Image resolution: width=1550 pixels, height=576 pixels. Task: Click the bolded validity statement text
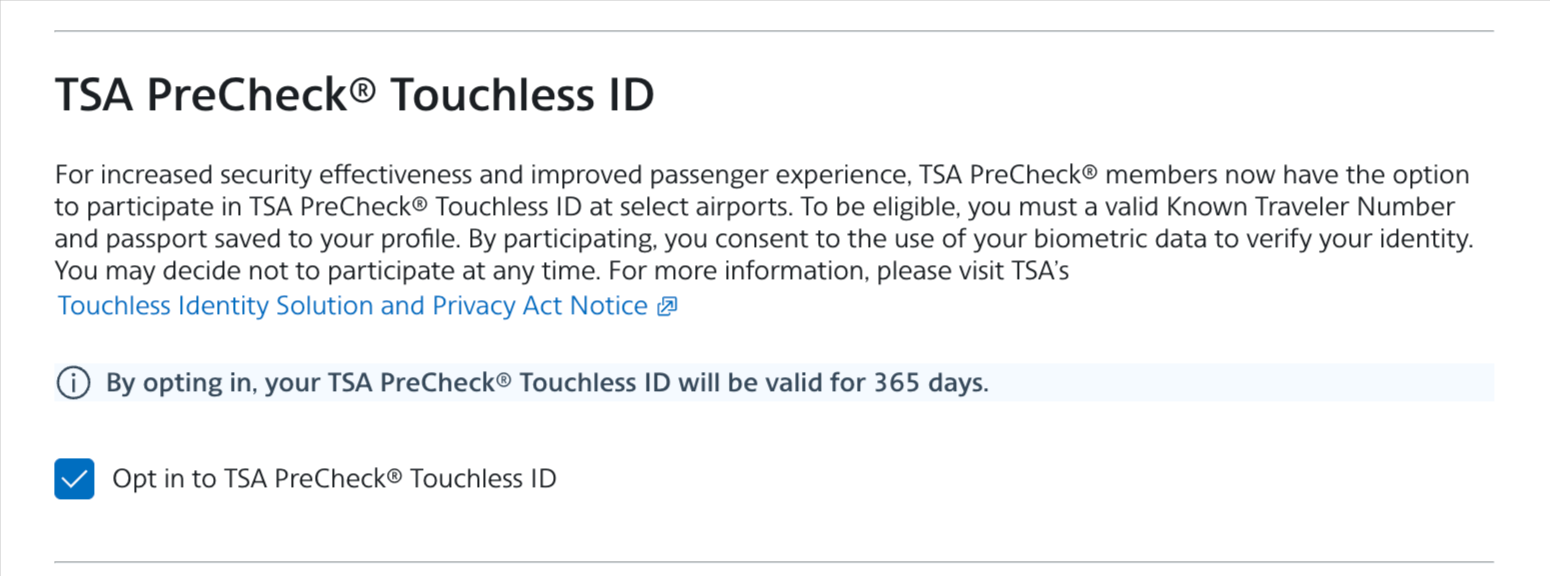pos(545,382)
